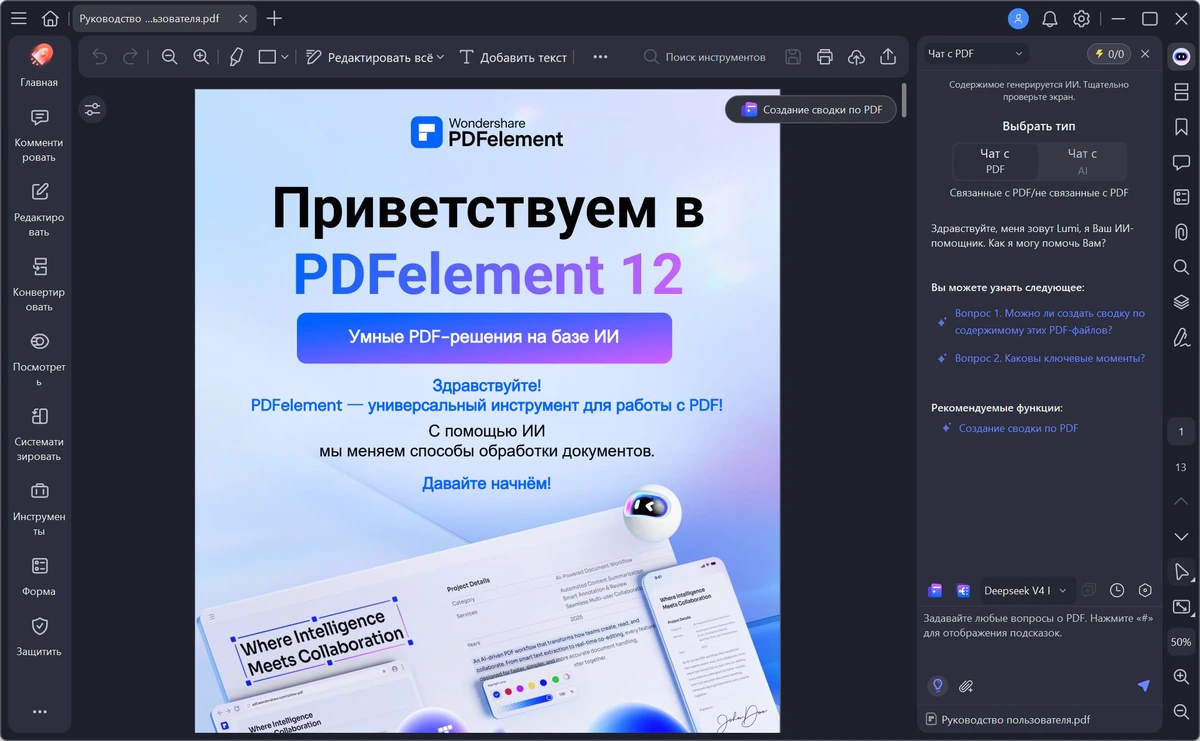
Task: Open the bookmarks panel
Action: point(1181,127)
